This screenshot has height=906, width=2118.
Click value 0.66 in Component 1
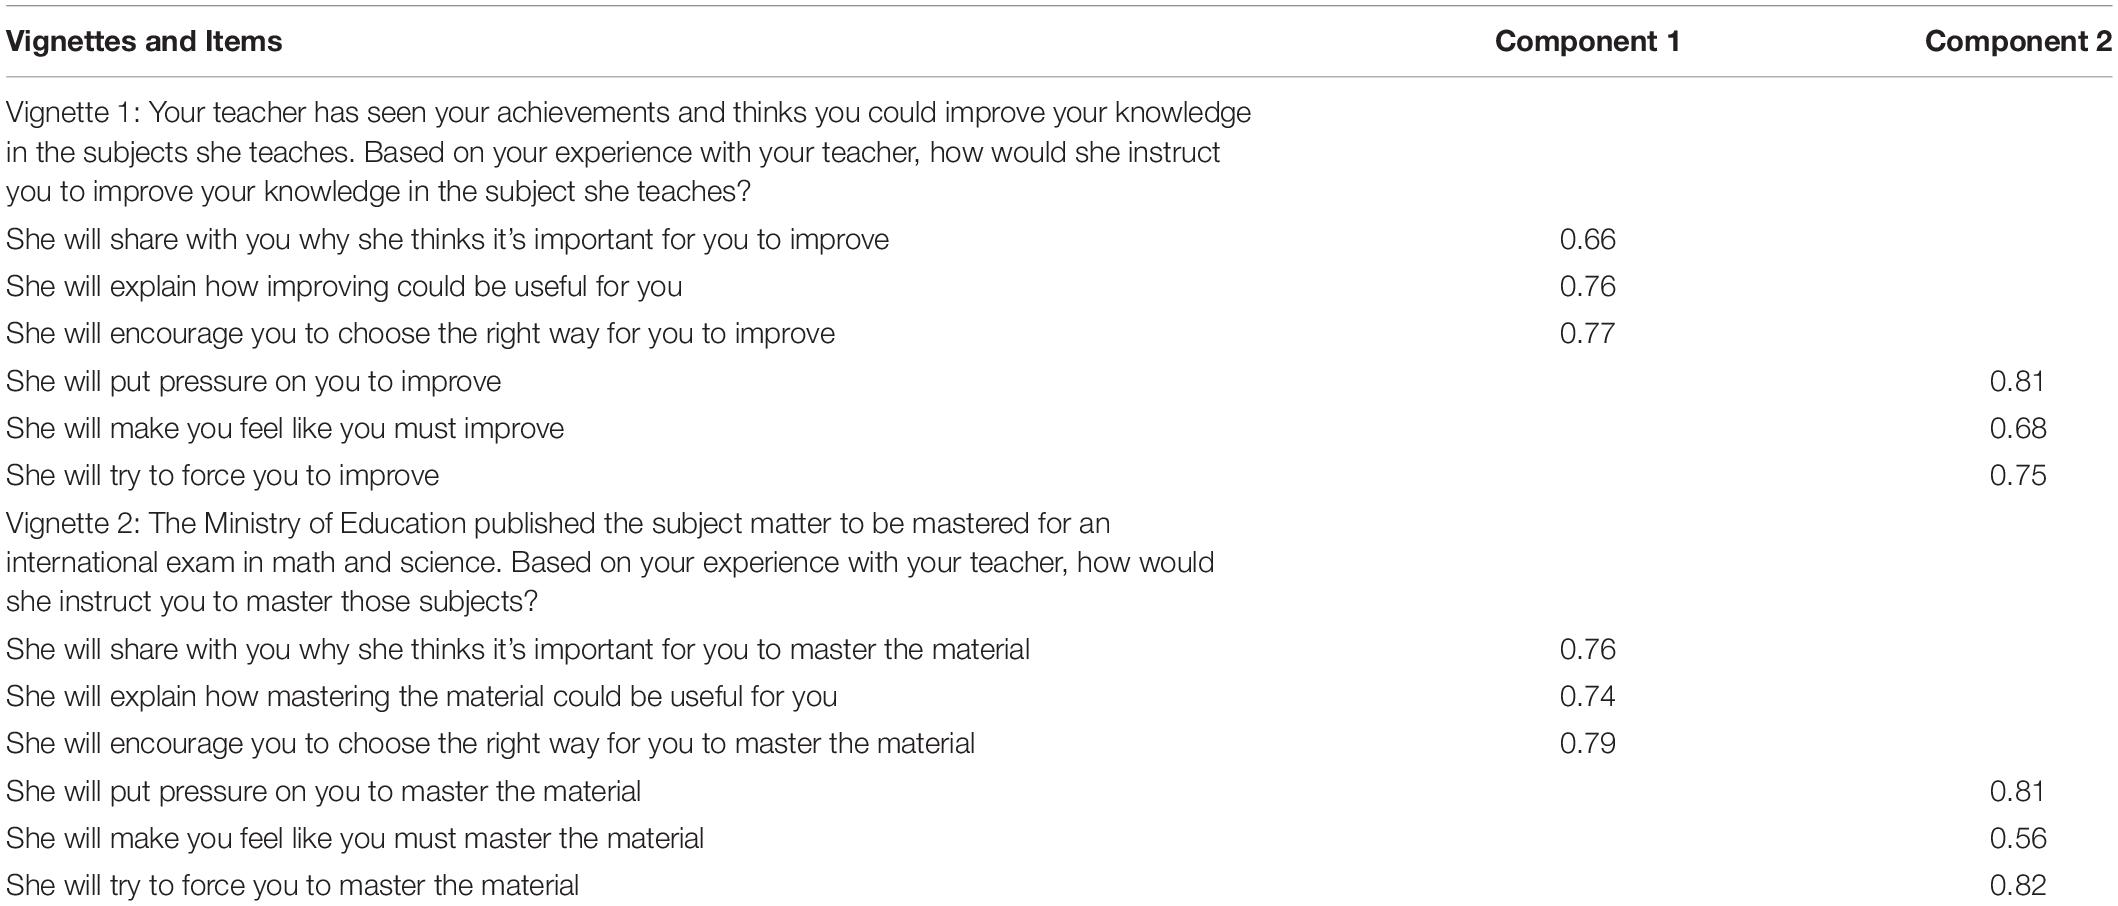tap(1587, 239)
